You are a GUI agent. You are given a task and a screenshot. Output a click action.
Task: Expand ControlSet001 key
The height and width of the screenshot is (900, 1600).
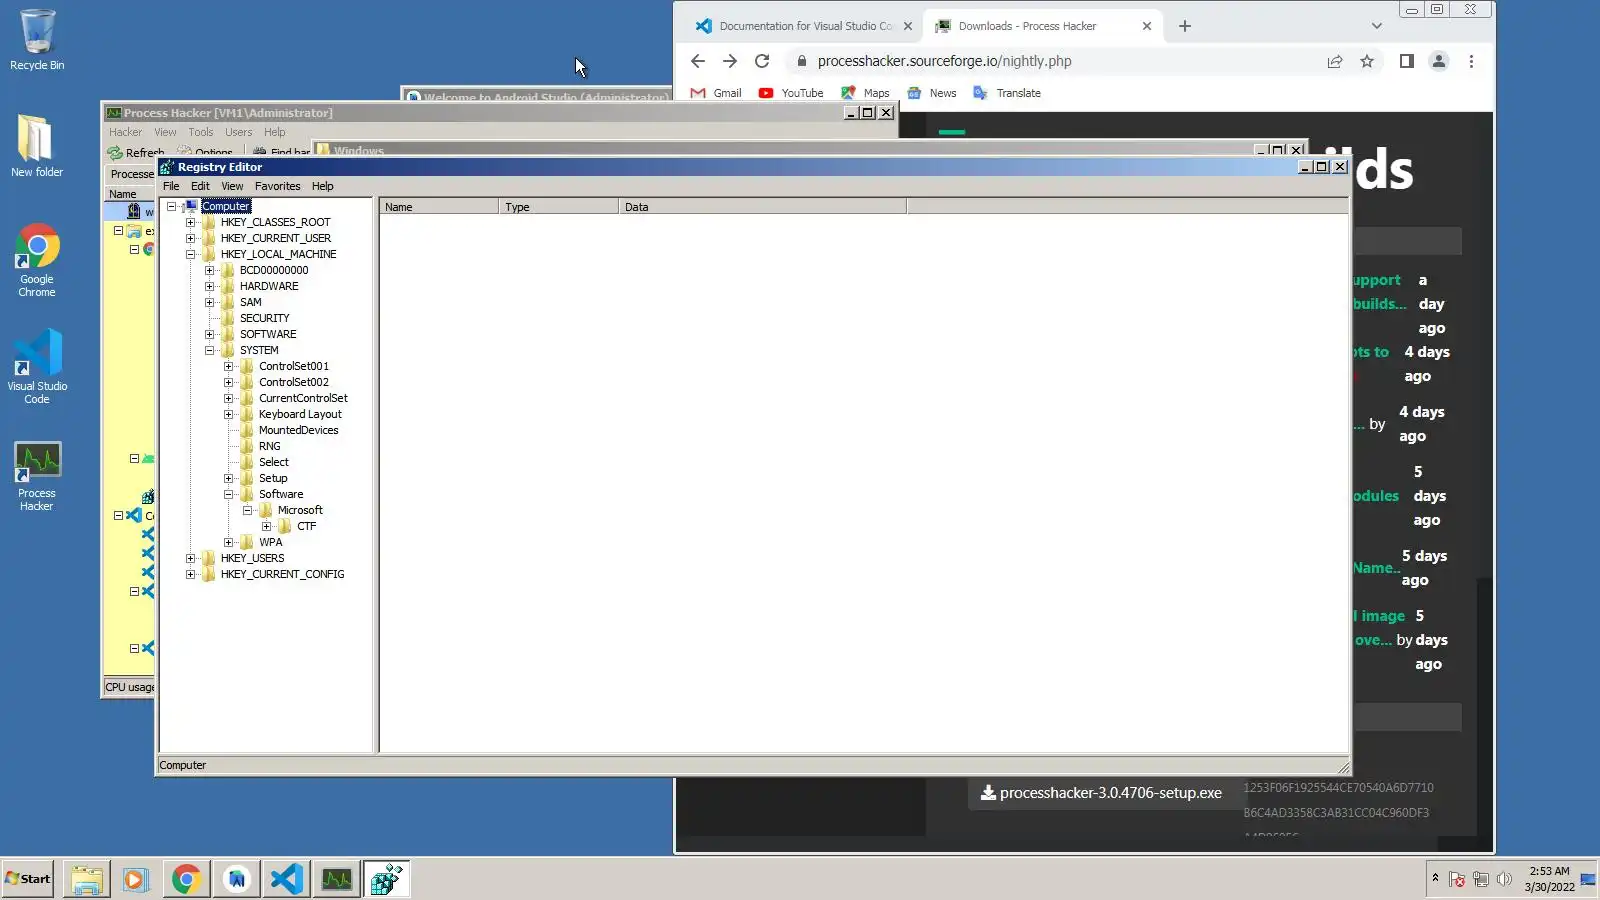(x=228, y=366)
